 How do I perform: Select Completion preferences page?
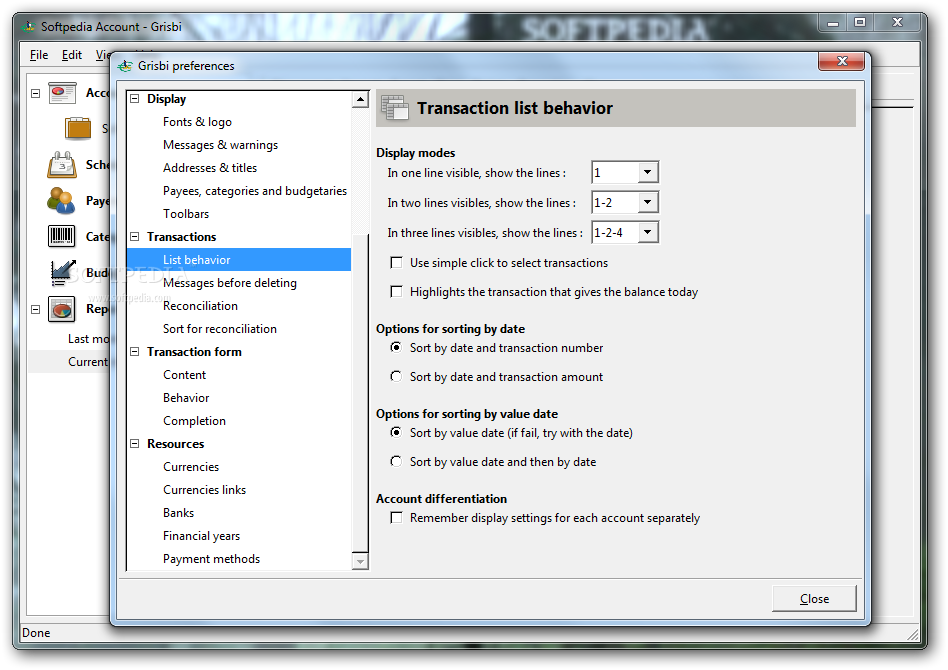[194, 420]
